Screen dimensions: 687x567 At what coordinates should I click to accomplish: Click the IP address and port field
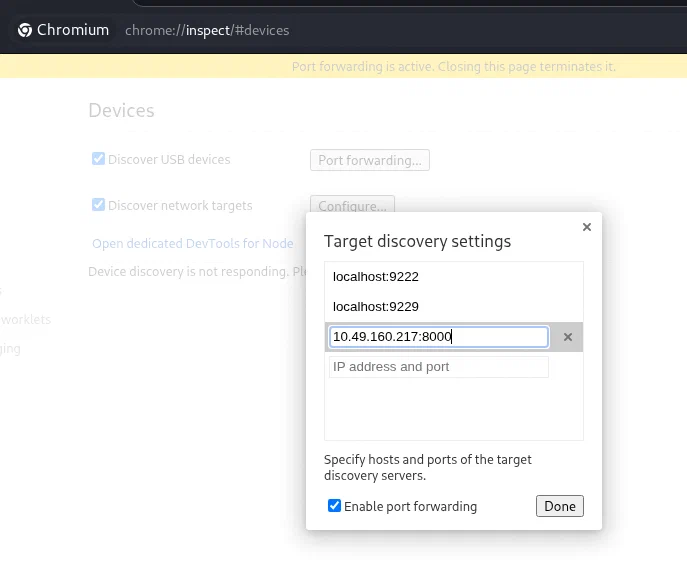coord(439,367)
